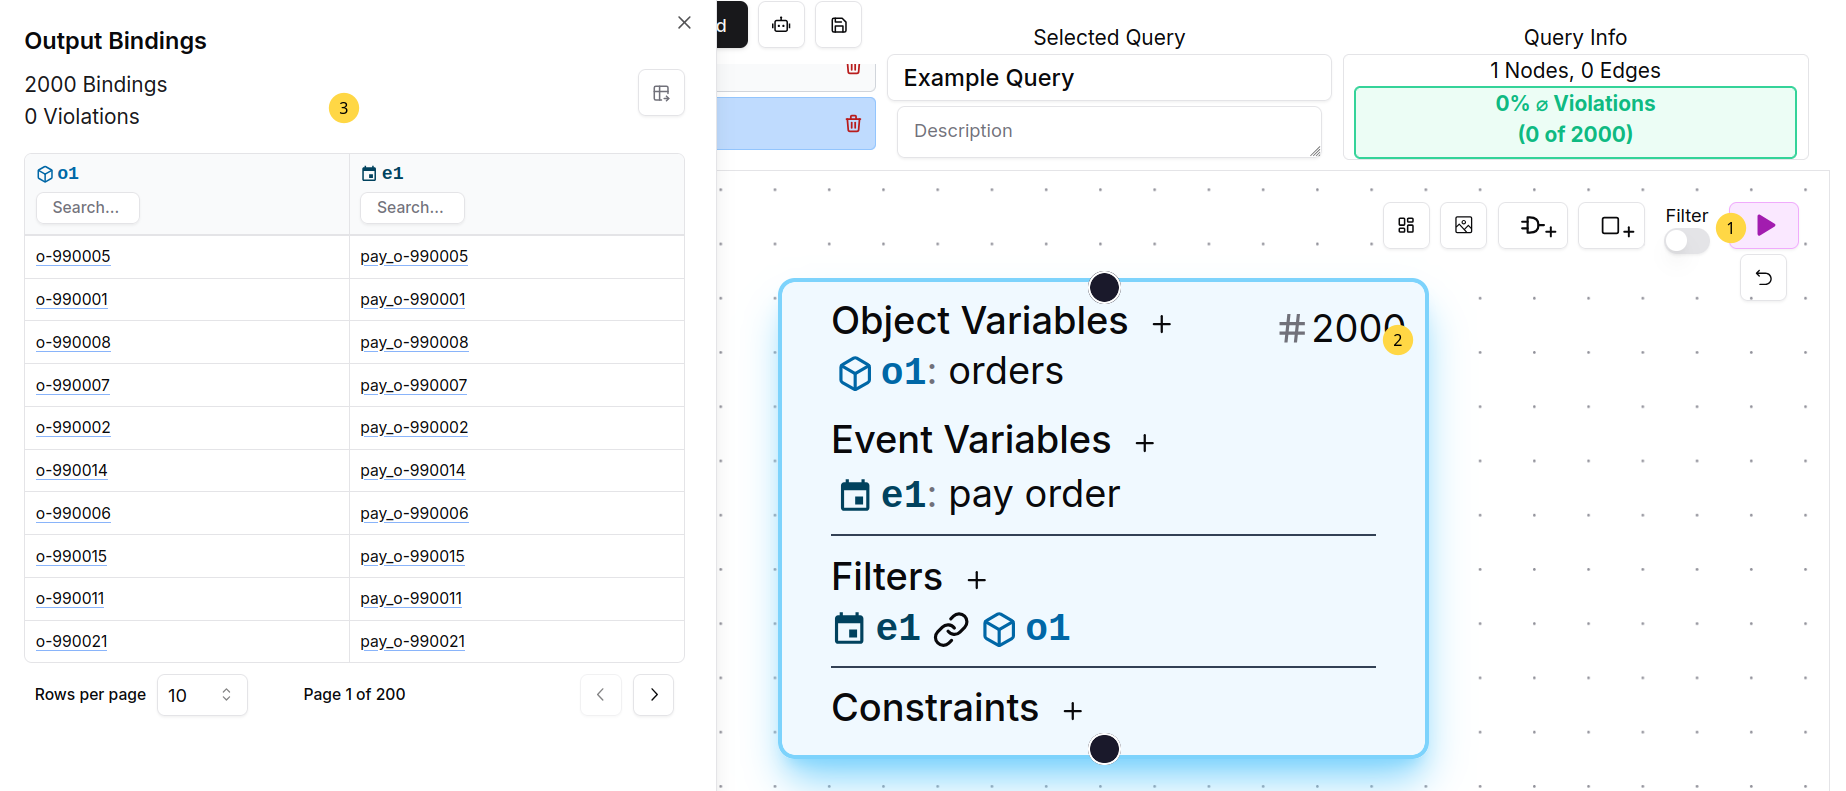Click the add gate node icon
The width and height of the screenshot is (1846, 791).
[x=1533, y=226]
